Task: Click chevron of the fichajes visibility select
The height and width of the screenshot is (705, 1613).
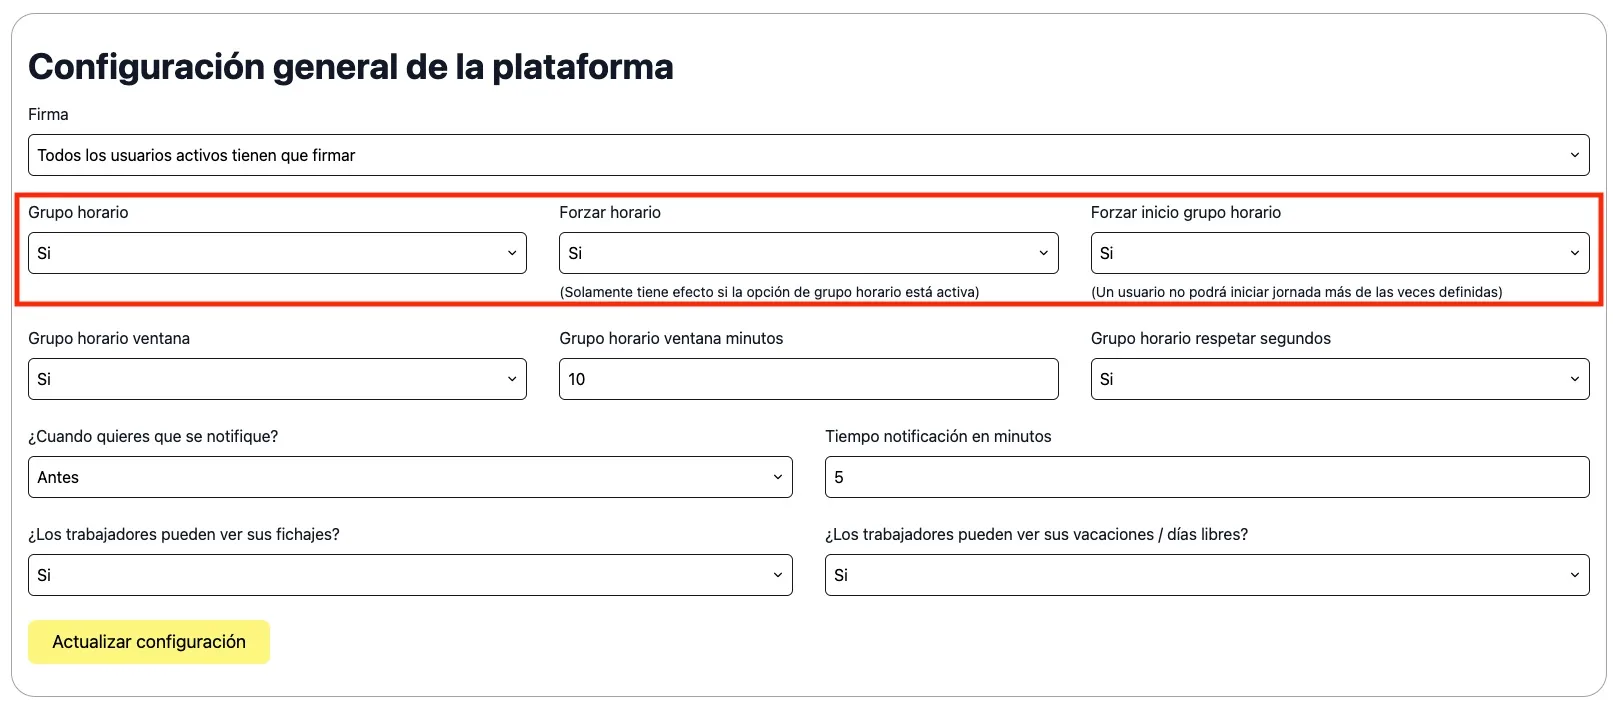Action: click(x=777, y=575)
